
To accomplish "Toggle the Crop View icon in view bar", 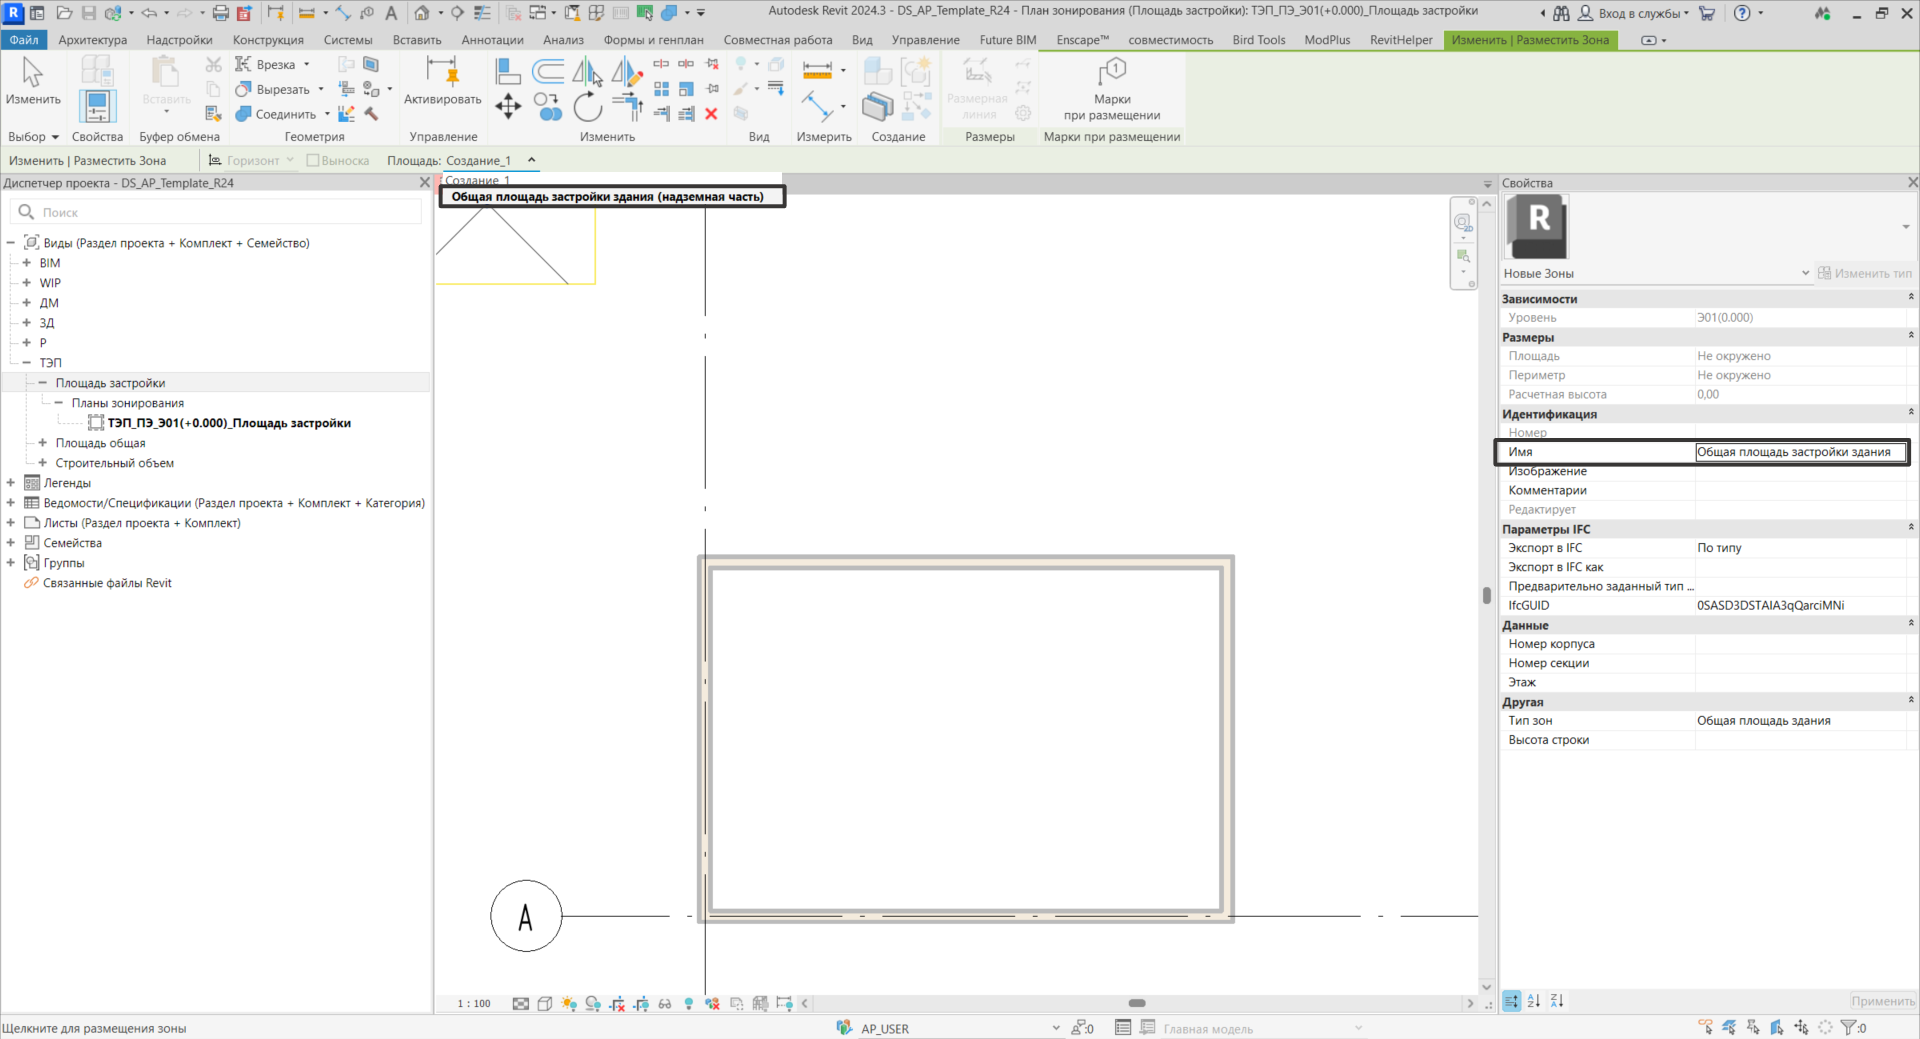I will click(x=617, y=1004).
